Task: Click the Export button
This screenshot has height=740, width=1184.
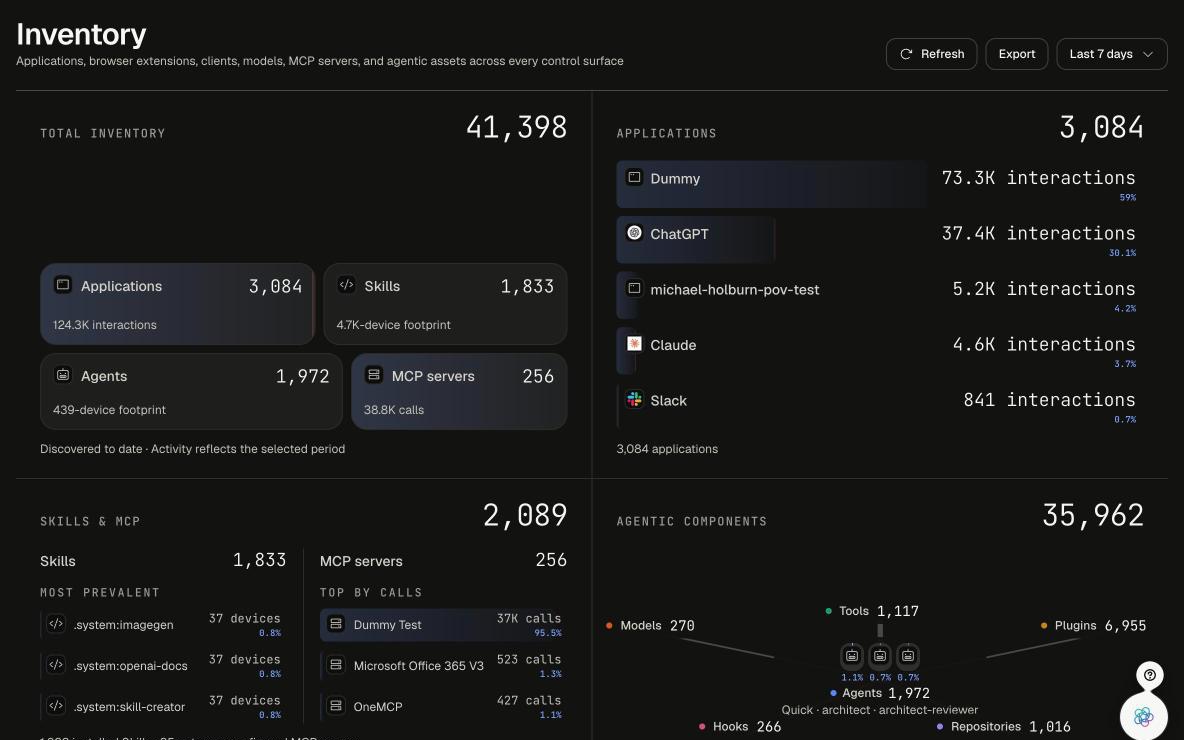Action: [x=1016, y=54]
